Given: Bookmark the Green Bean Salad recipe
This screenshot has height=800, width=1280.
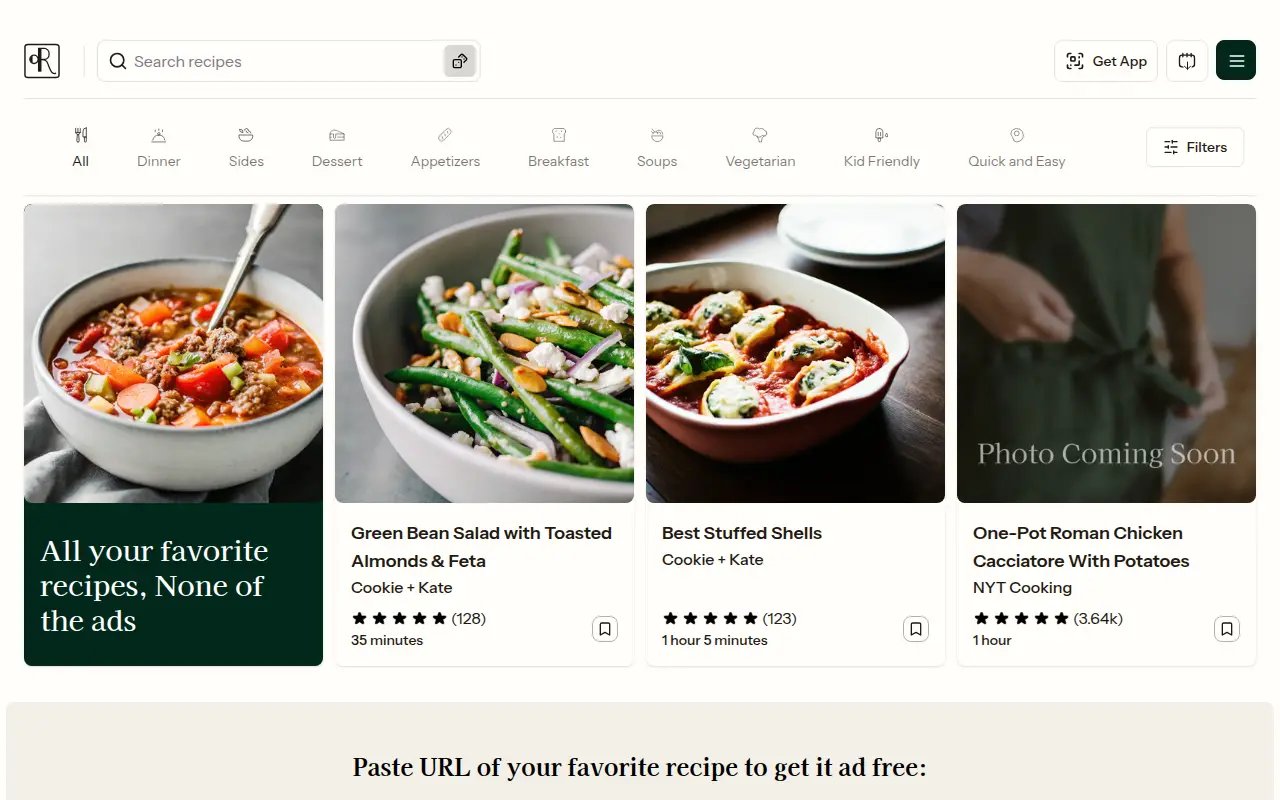Looking at the screenshot, I should click(x=605, y=629).
